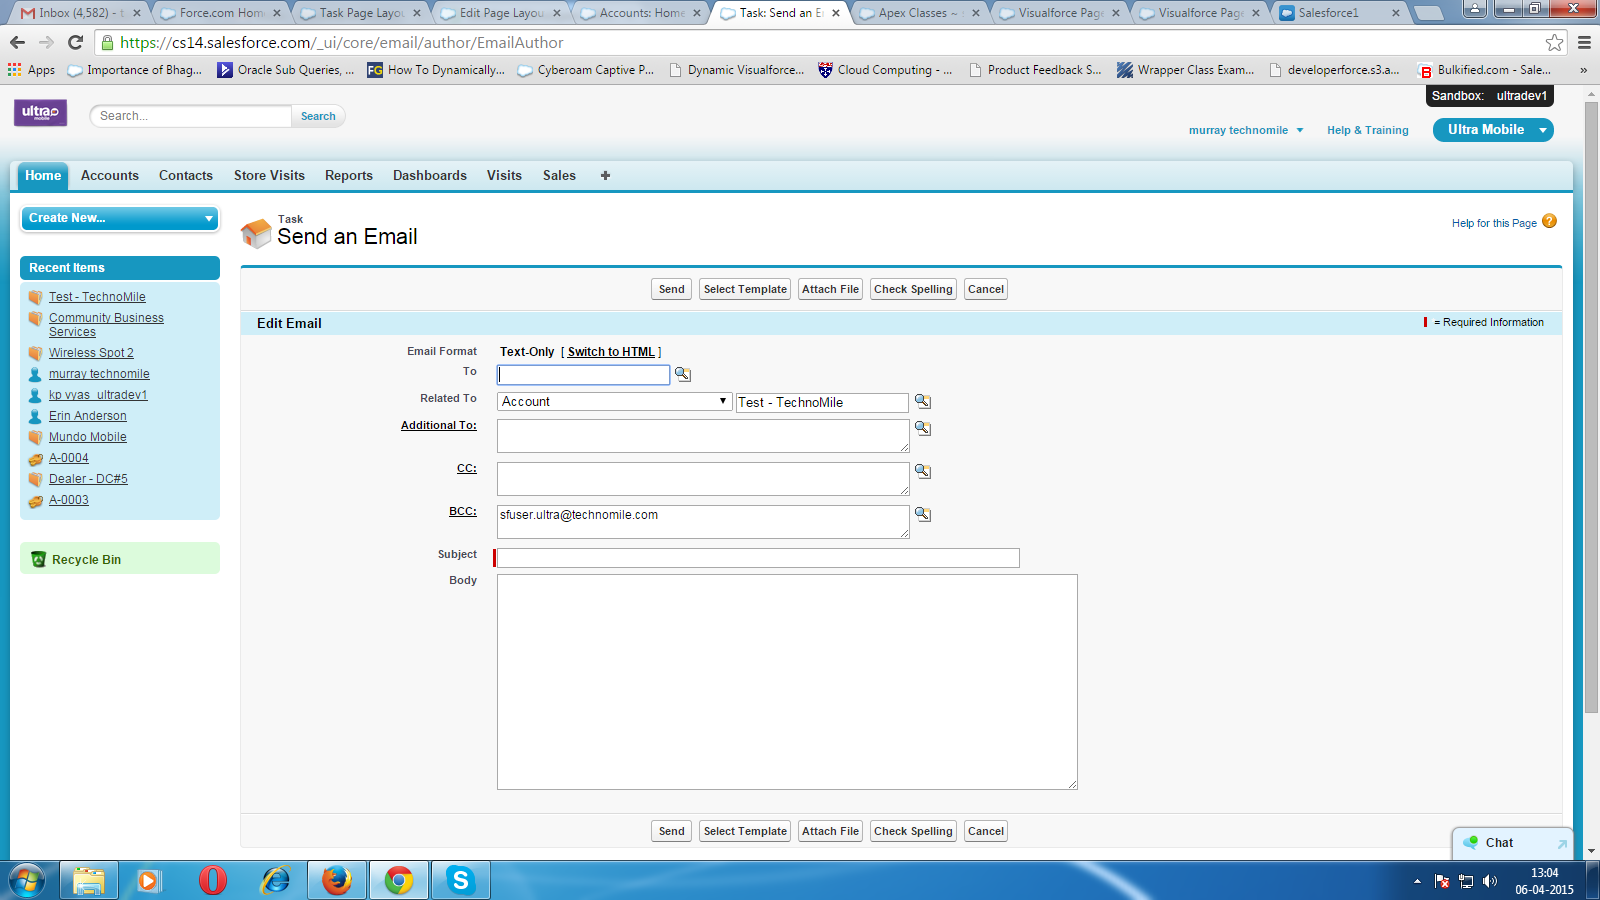Viewport: 1600px width, 900px height.
Task: Open the Ultra Mobile app menu
Action: pyautogui.click(x=1493, y=130)
